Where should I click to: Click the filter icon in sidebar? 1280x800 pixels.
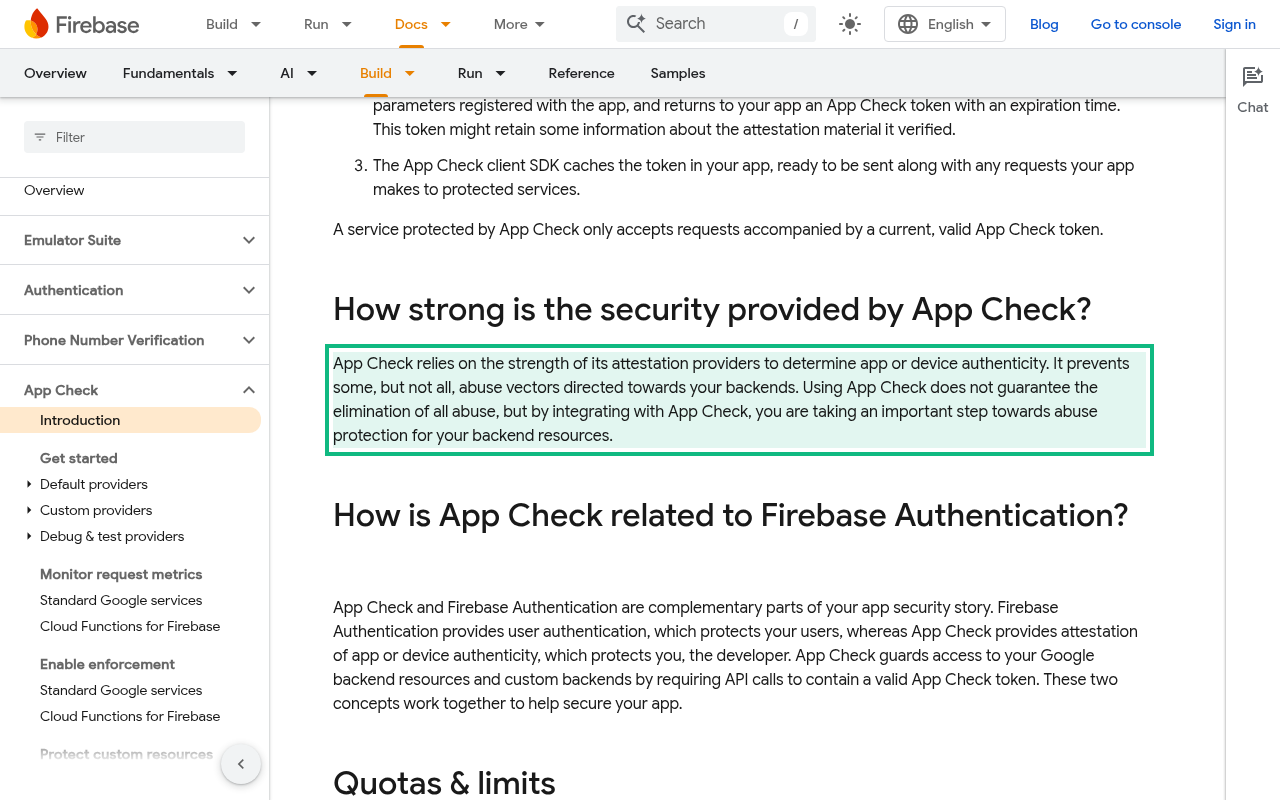pos(40,137)
